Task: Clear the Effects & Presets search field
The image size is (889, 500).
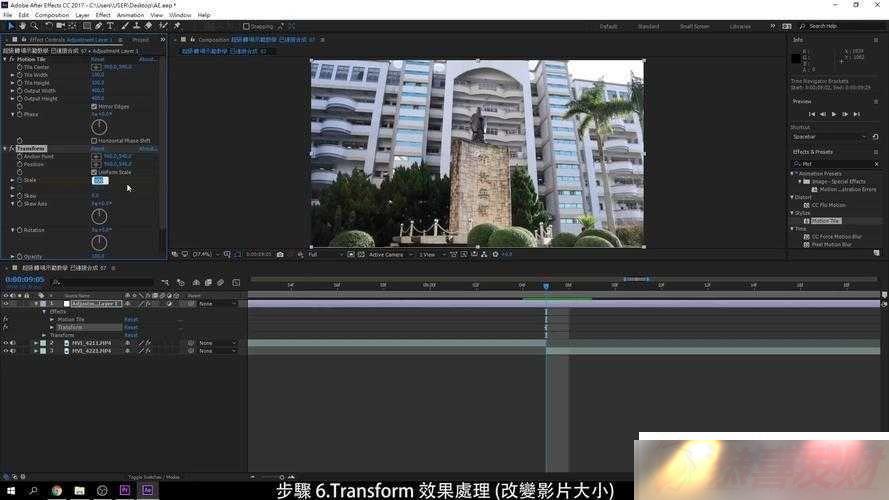Action: click(876, 164)
